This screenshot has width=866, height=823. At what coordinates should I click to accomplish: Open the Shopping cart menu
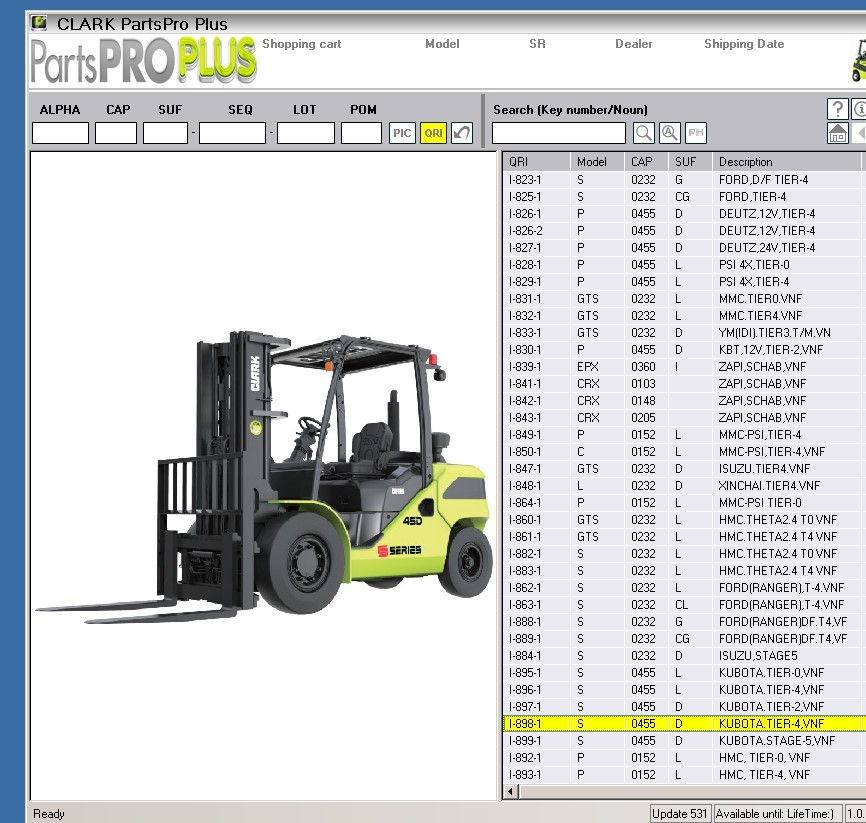[300, 44]
